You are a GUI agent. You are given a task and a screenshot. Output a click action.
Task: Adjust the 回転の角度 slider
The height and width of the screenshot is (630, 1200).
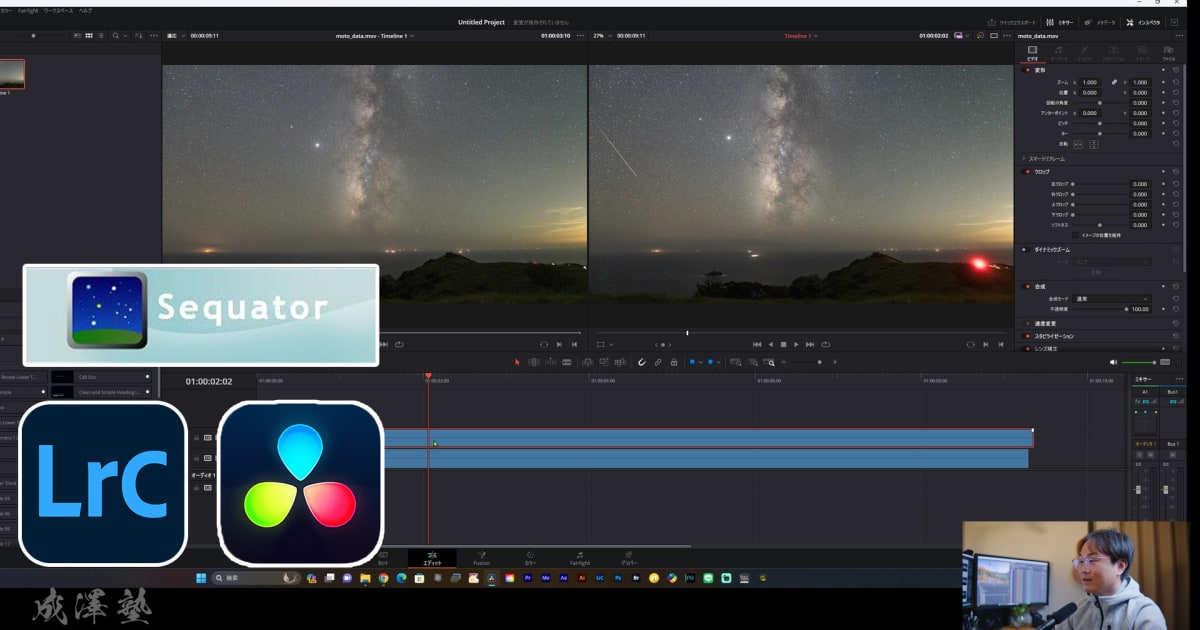[1100, 103]
